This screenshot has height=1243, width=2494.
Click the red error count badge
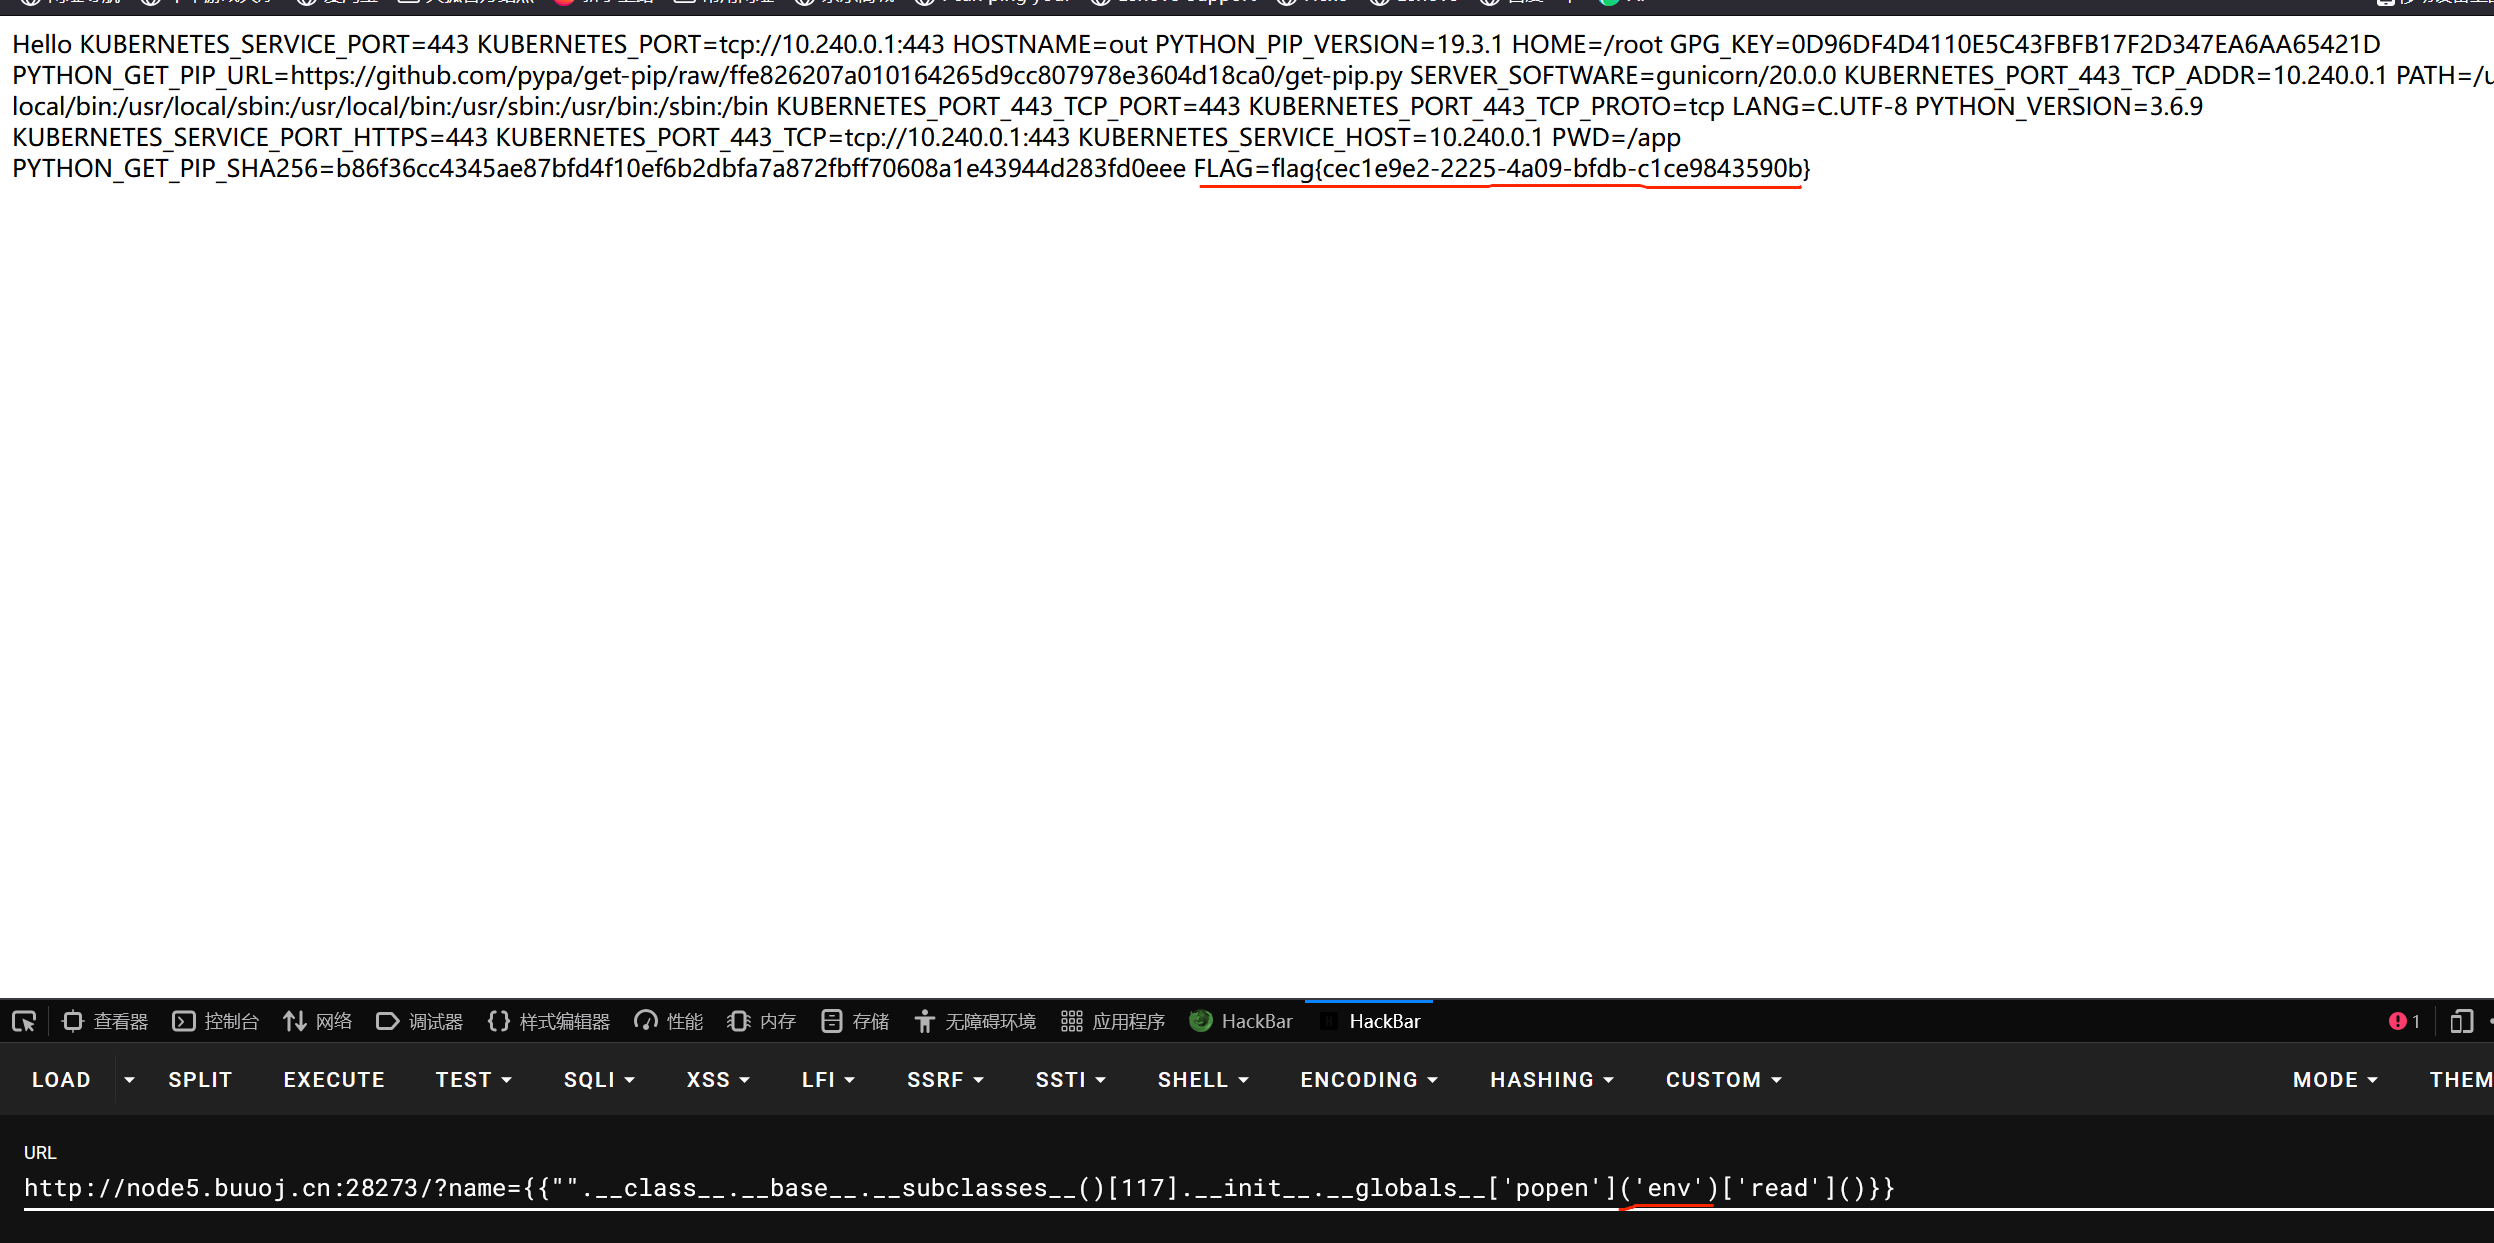(2404, 1021)
